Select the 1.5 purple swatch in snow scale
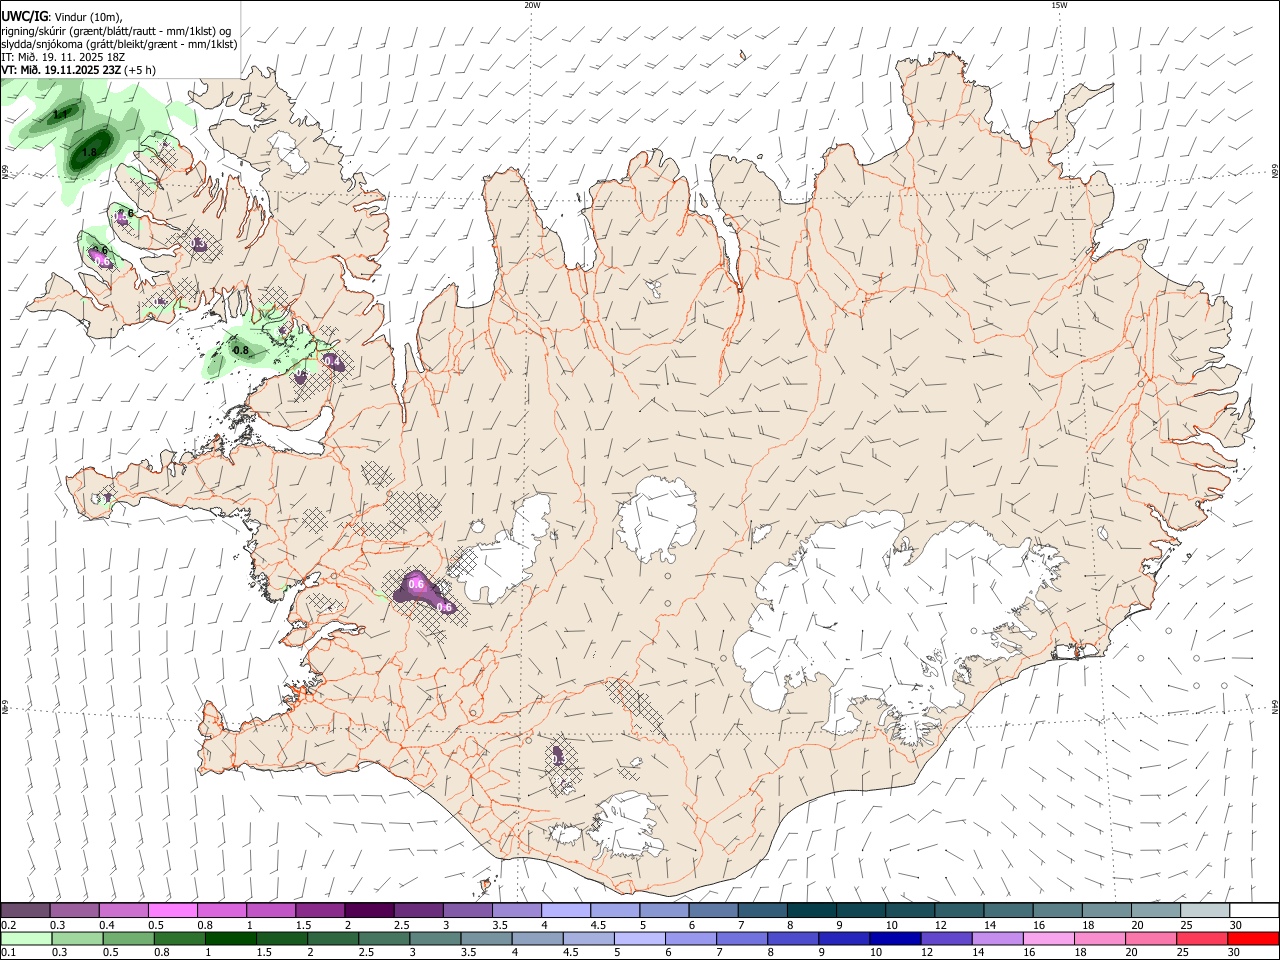 click(319, 910)
